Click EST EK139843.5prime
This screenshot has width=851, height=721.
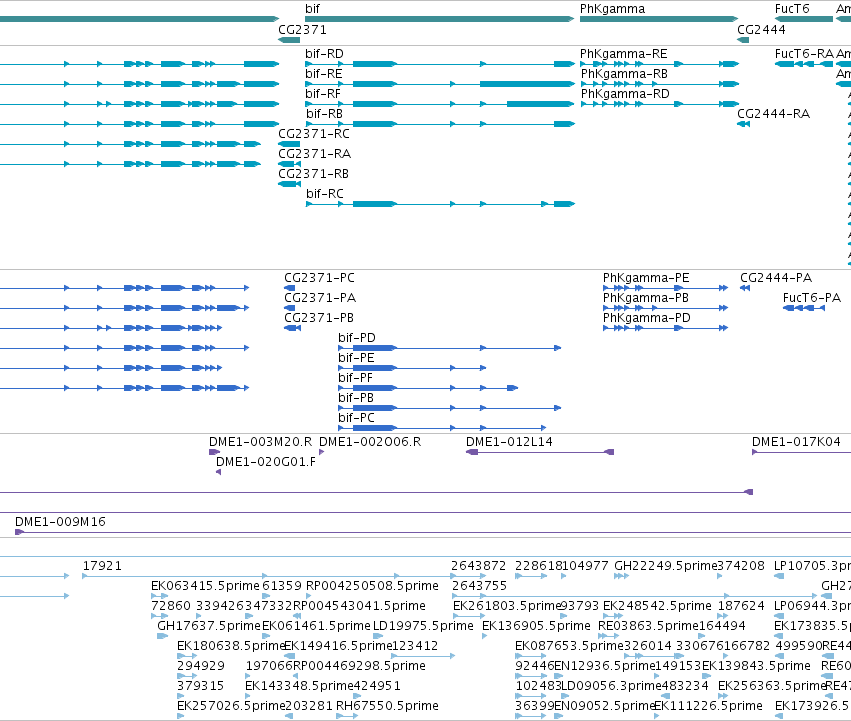756,666
